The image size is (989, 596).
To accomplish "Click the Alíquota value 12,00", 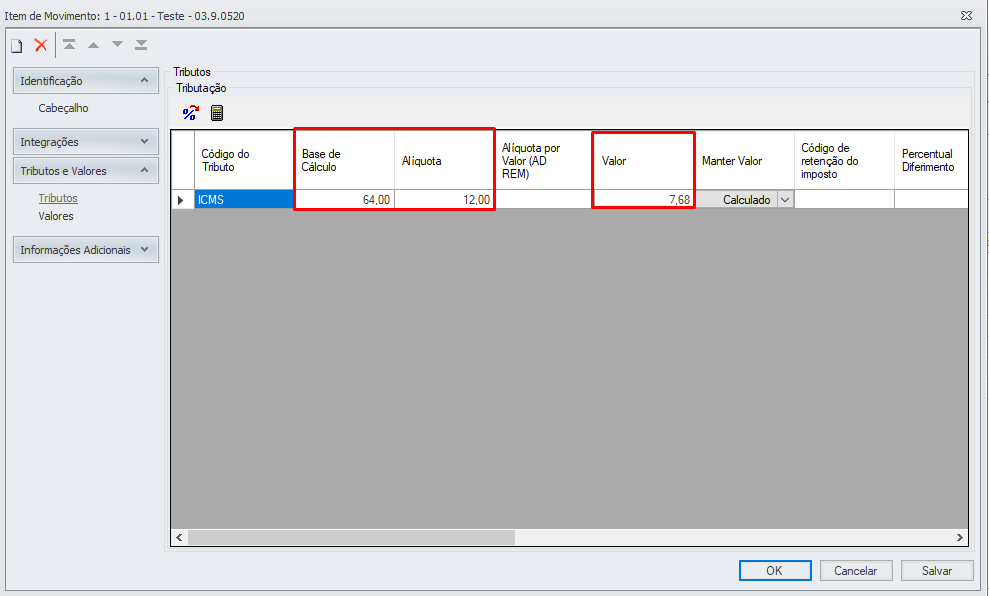I will [445, 200].
